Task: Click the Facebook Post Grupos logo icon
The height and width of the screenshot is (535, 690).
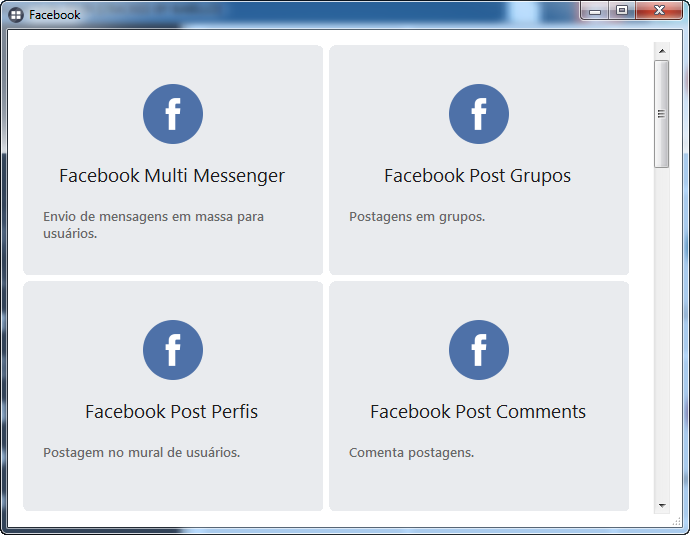Action: [478, 114]
